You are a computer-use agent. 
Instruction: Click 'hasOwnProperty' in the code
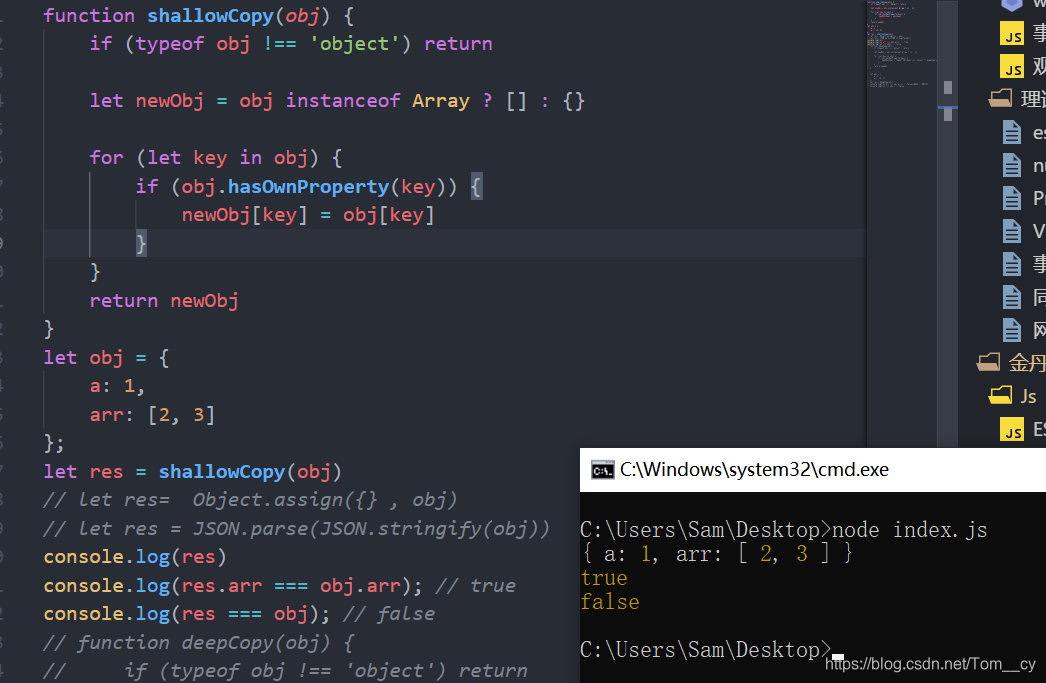point(308,187)
